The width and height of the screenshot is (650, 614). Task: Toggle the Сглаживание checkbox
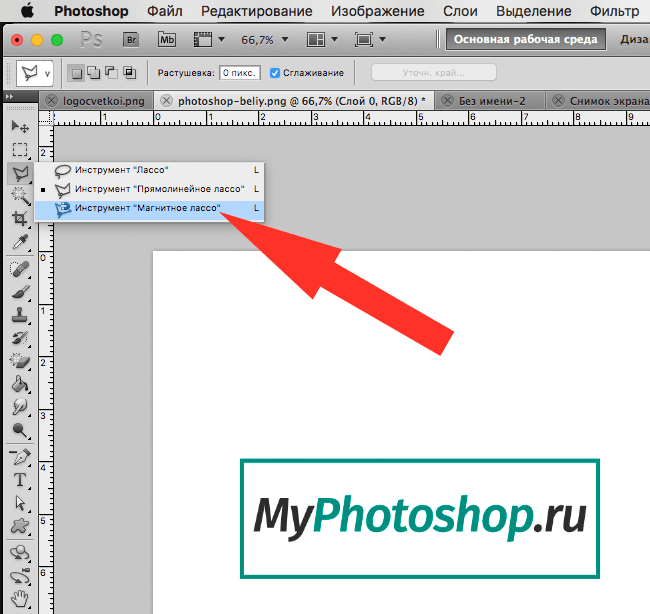pos(275,73)
